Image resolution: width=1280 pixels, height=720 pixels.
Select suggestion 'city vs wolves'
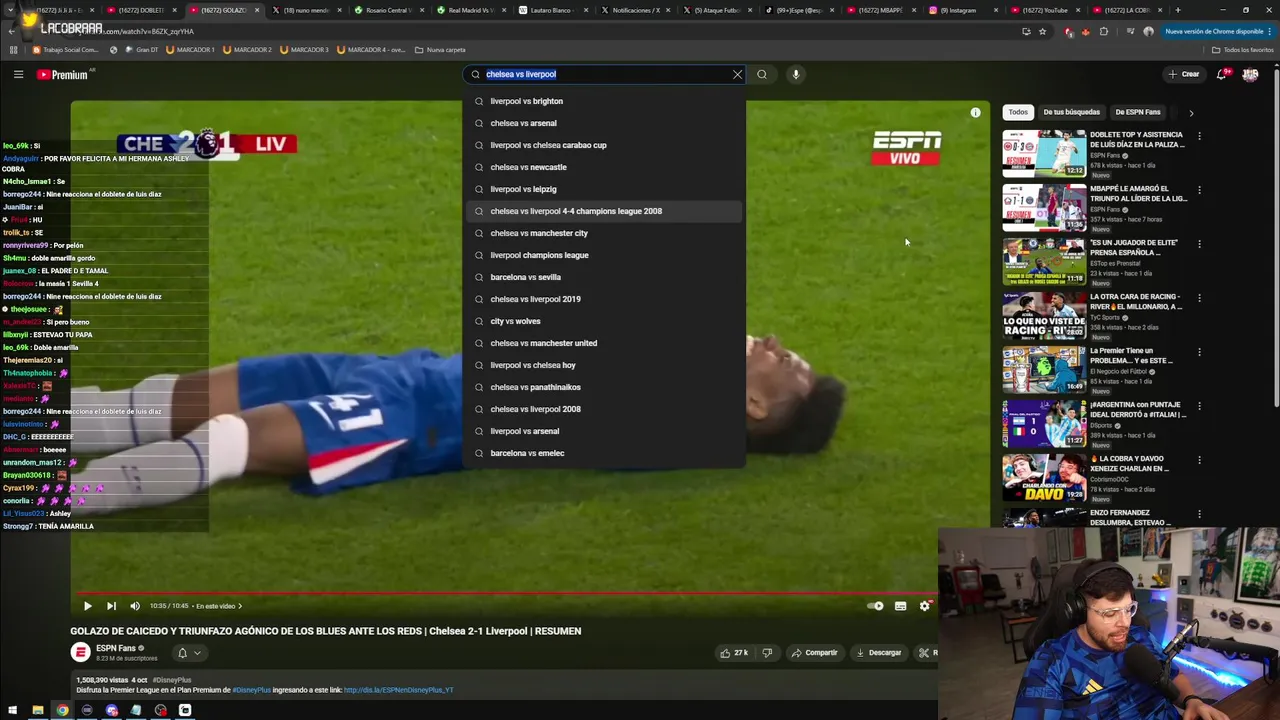(605, 321)
